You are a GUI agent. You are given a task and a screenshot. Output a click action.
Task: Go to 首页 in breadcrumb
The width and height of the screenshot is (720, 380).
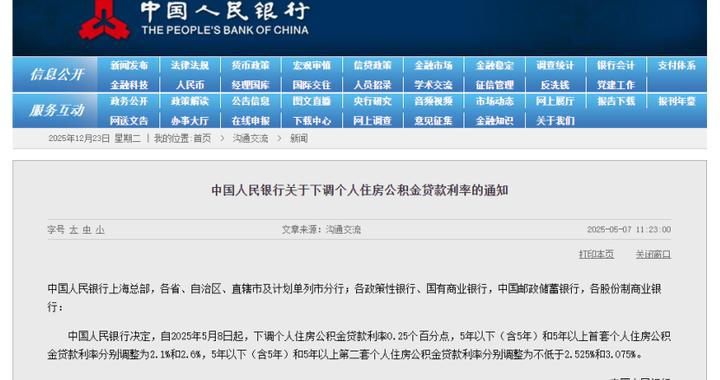tap(202, 138)
